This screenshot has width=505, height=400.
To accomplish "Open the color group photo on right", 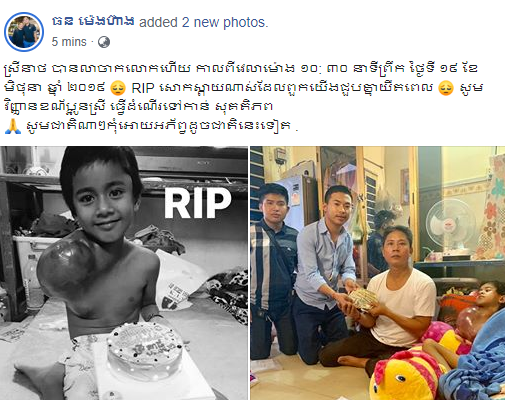I will click(x=378, y=273).
